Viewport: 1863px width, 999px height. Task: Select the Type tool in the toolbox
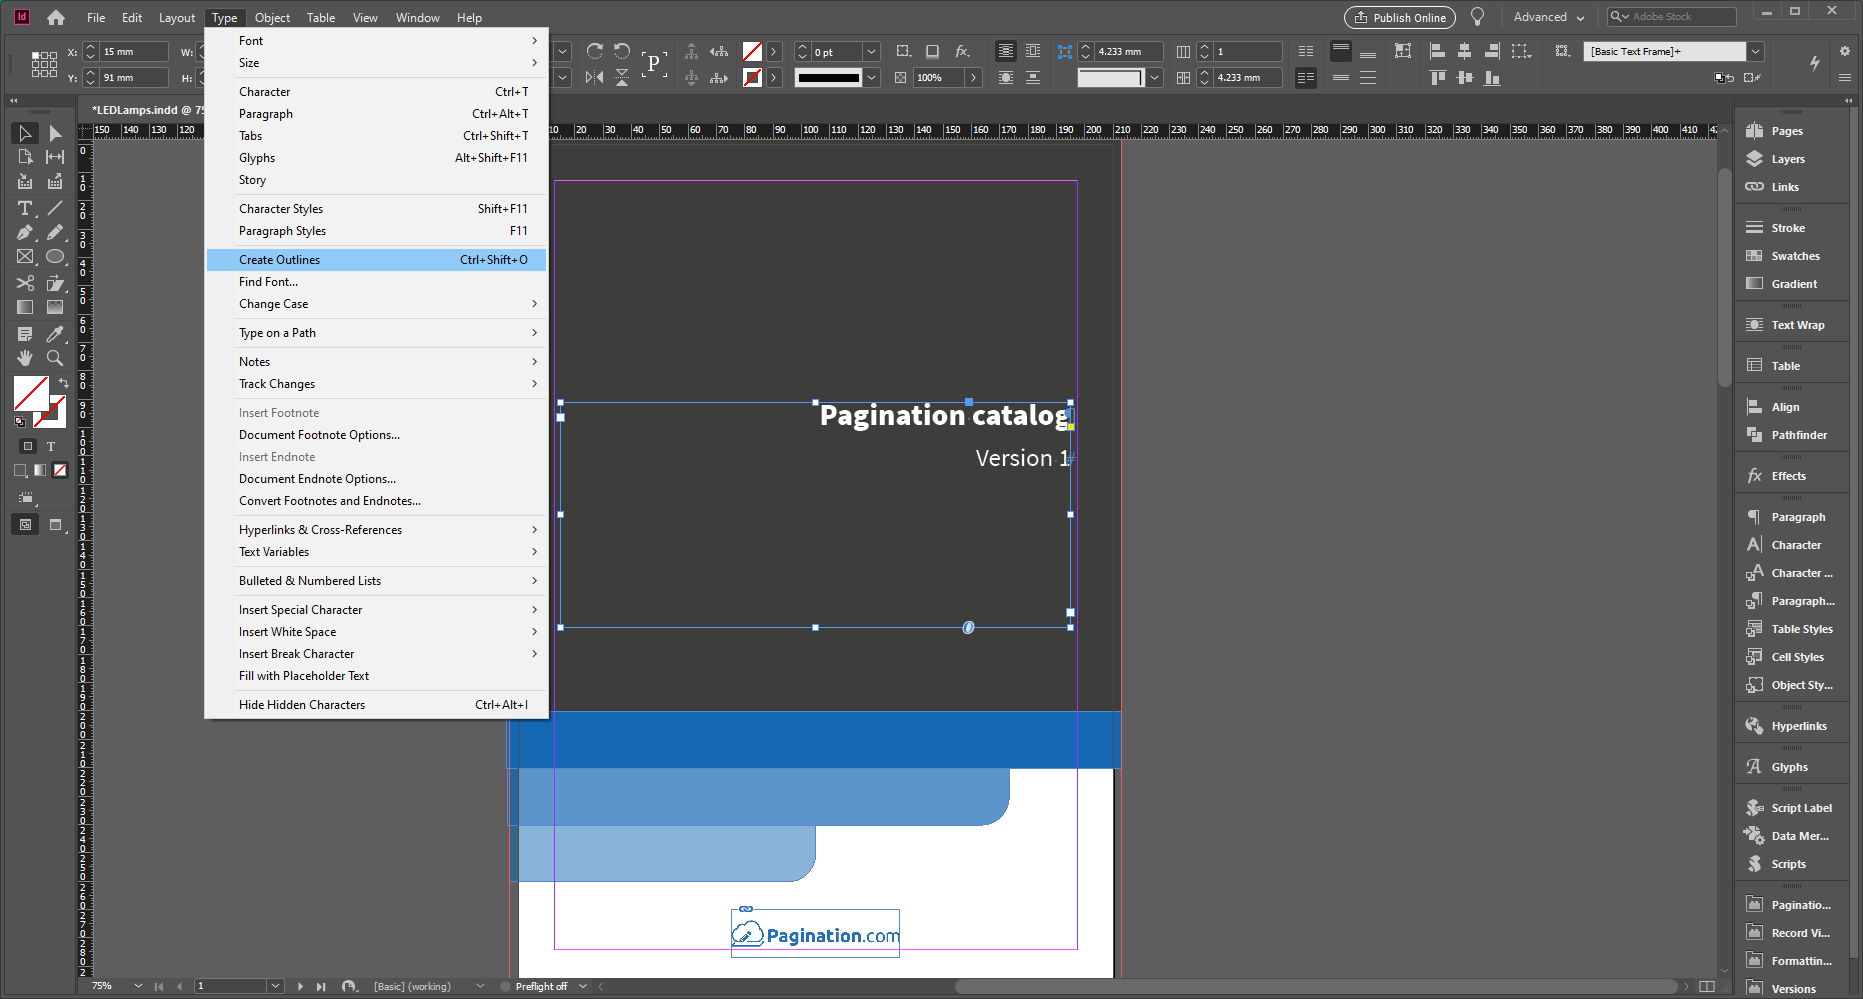tap(25, 208)
